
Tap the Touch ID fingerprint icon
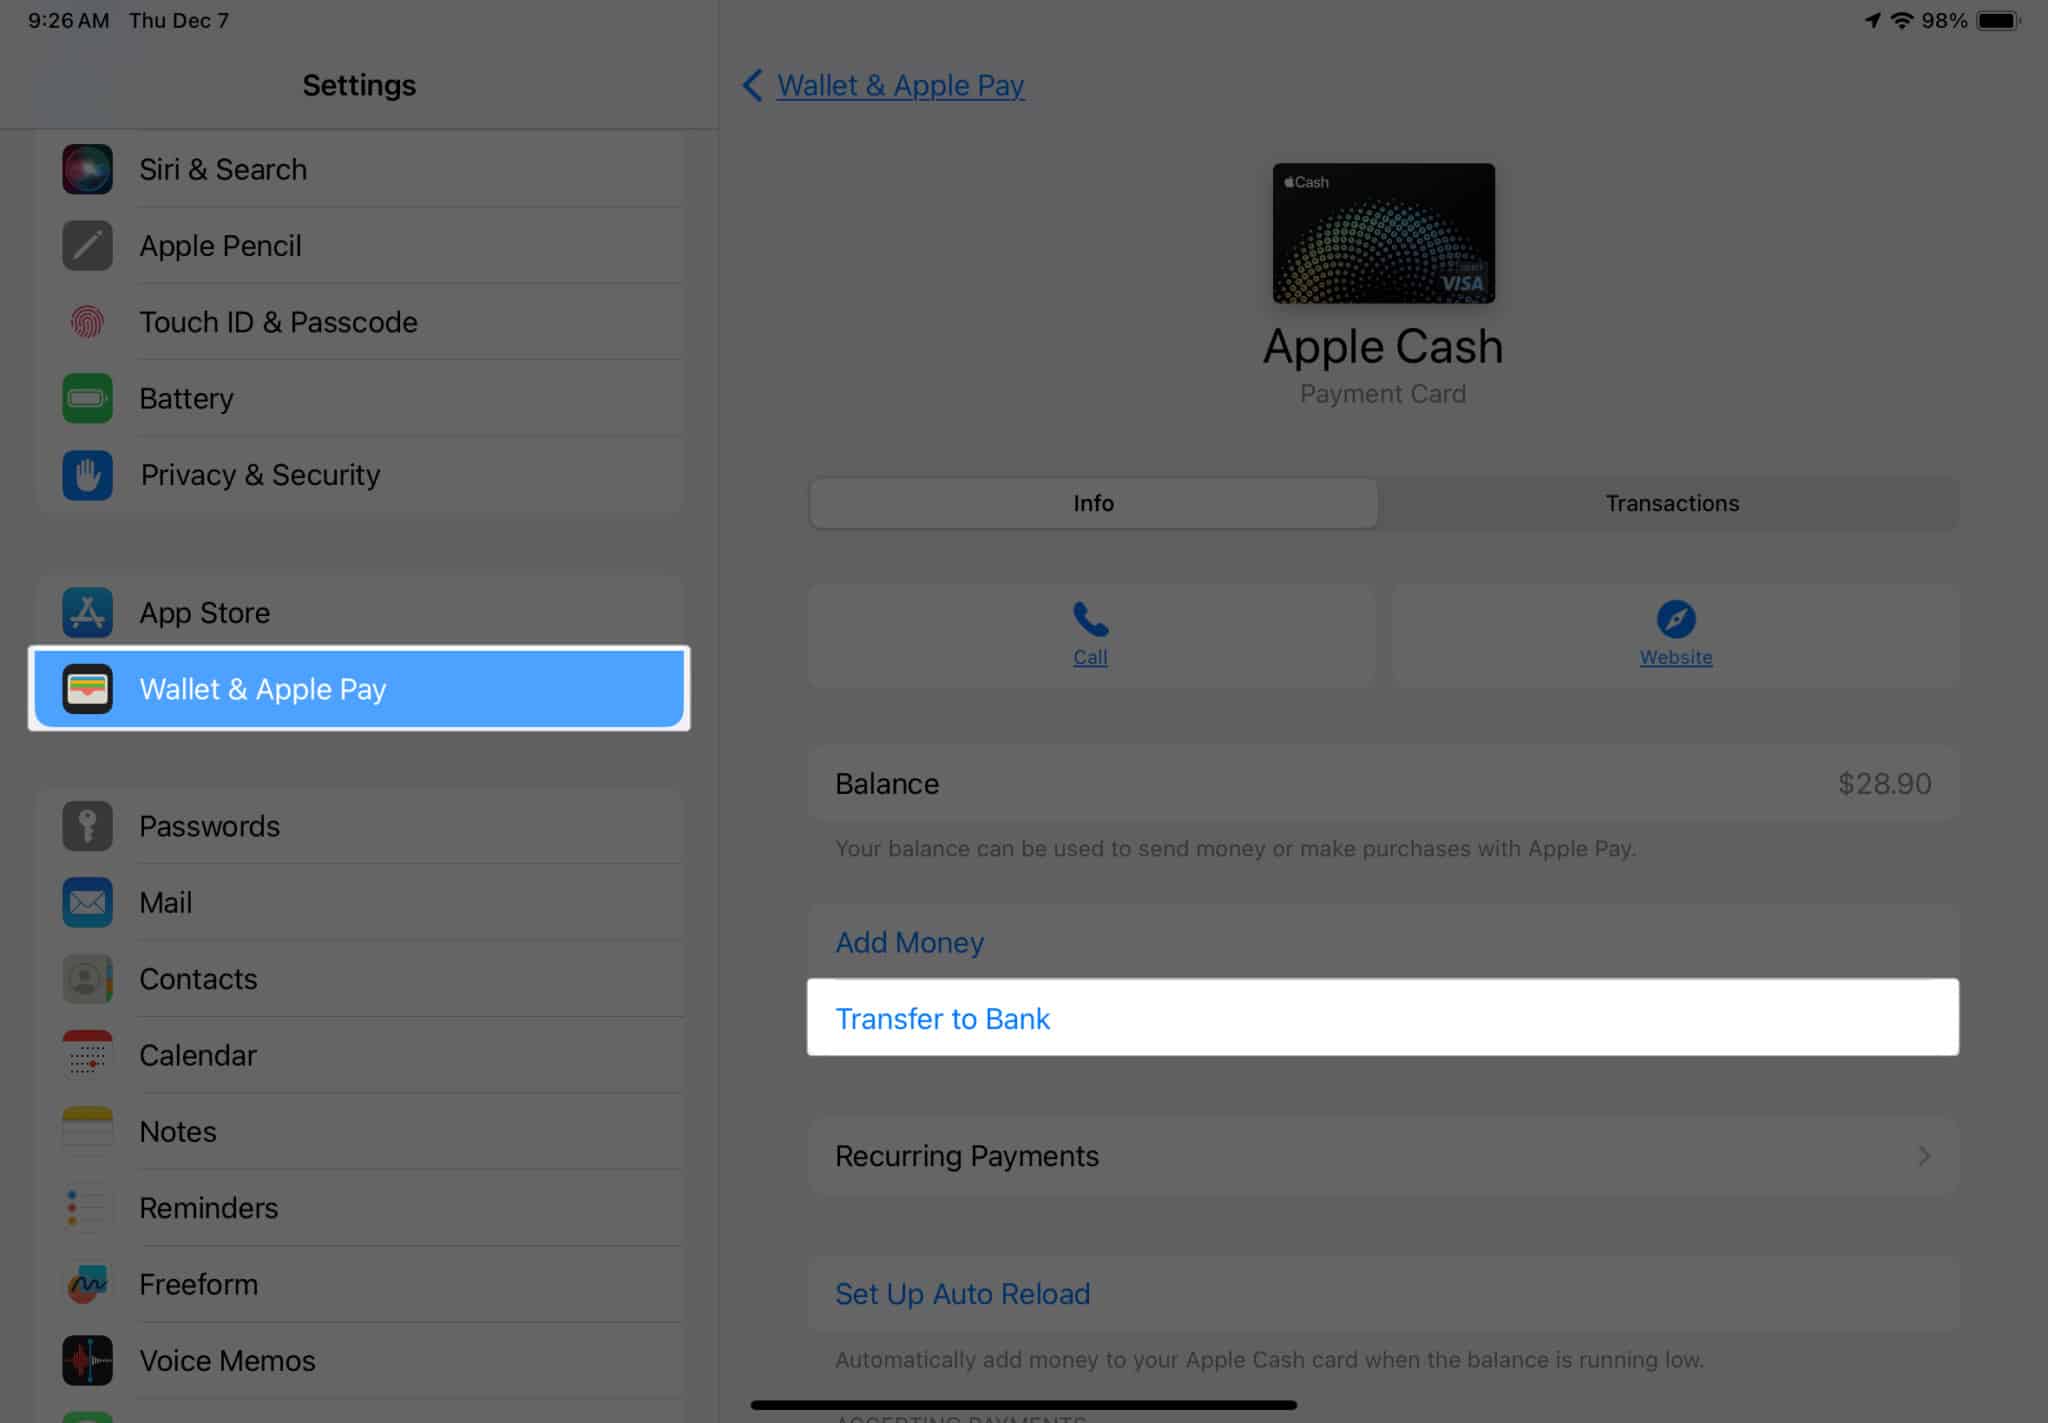coord(87,322)
